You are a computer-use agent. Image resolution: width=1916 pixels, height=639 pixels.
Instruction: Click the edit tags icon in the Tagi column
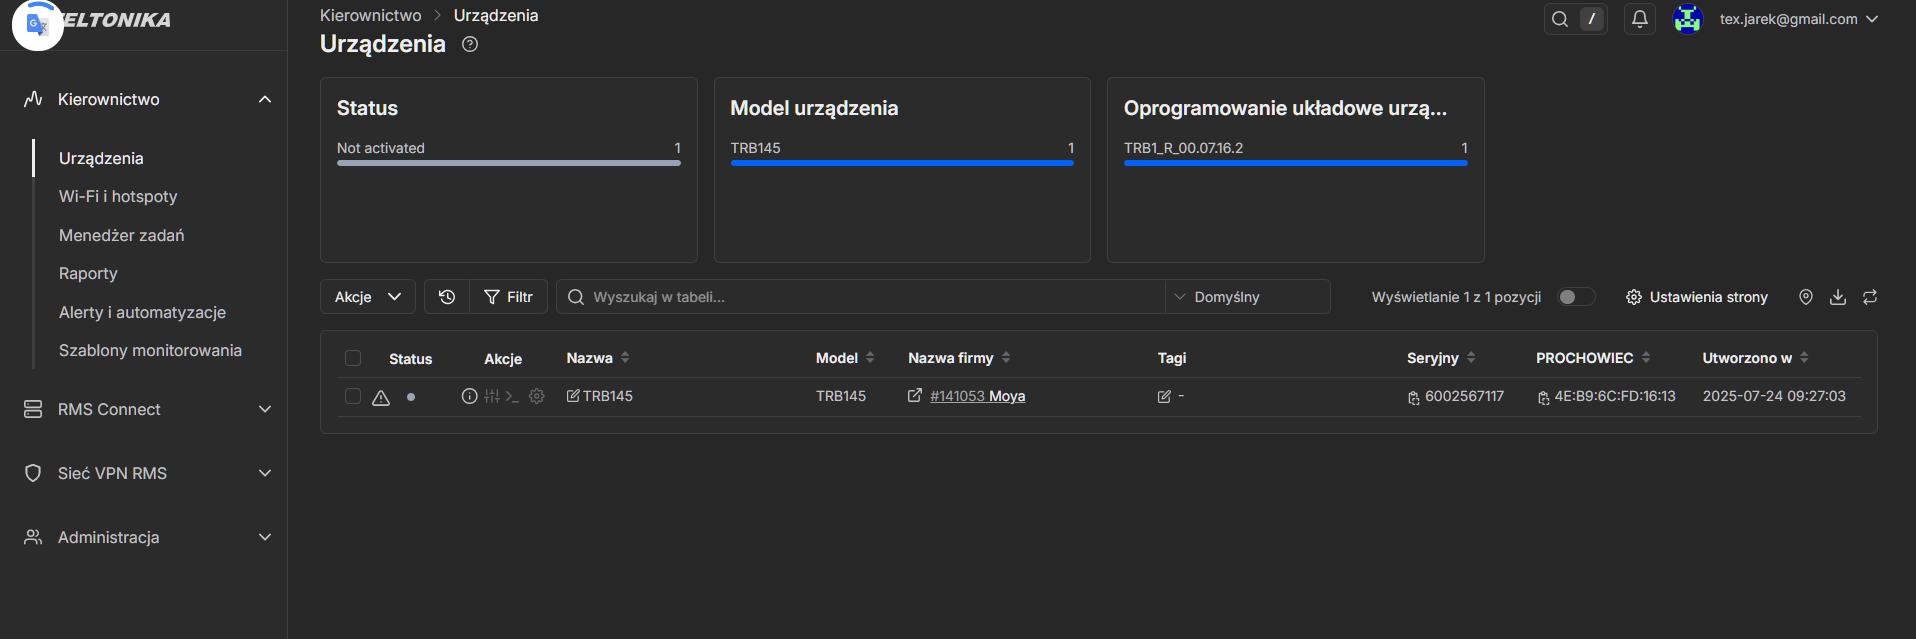1164,397
